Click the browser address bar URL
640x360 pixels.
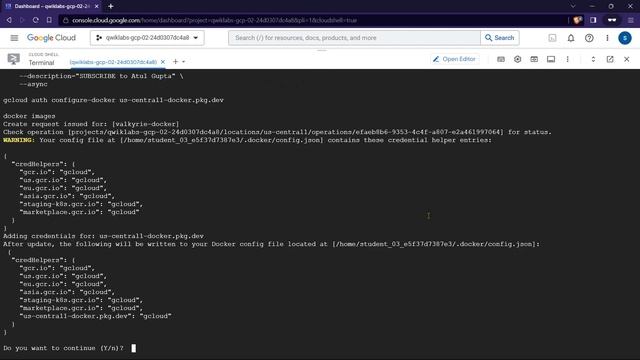(x=215, y=20)
